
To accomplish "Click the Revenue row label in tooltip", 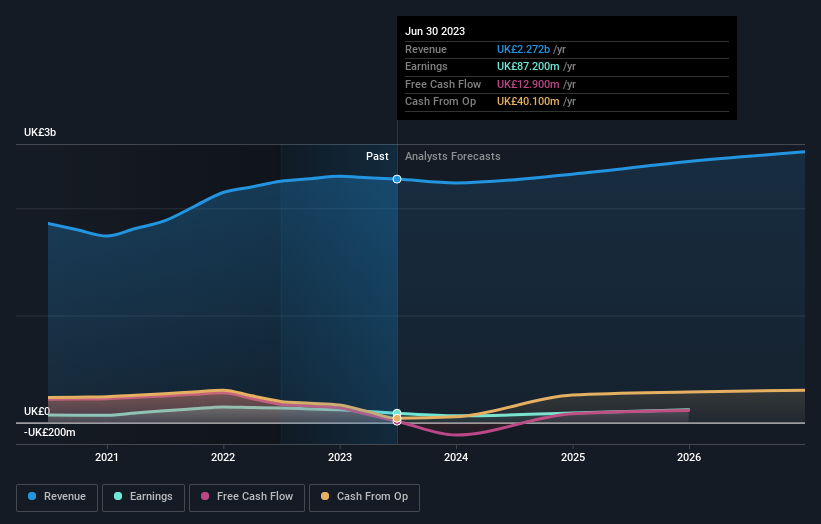I will coord(426,49).
